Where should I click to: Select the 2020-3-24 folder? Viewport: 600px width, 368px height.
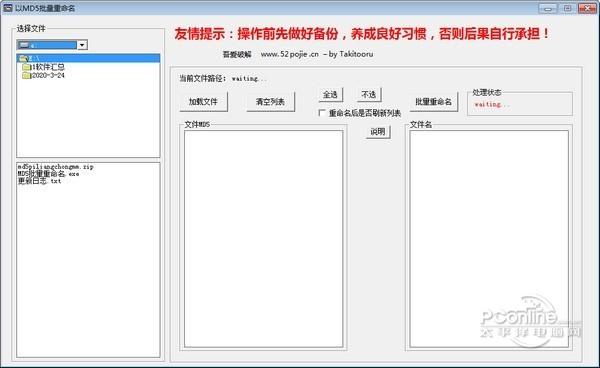(48, 75)
